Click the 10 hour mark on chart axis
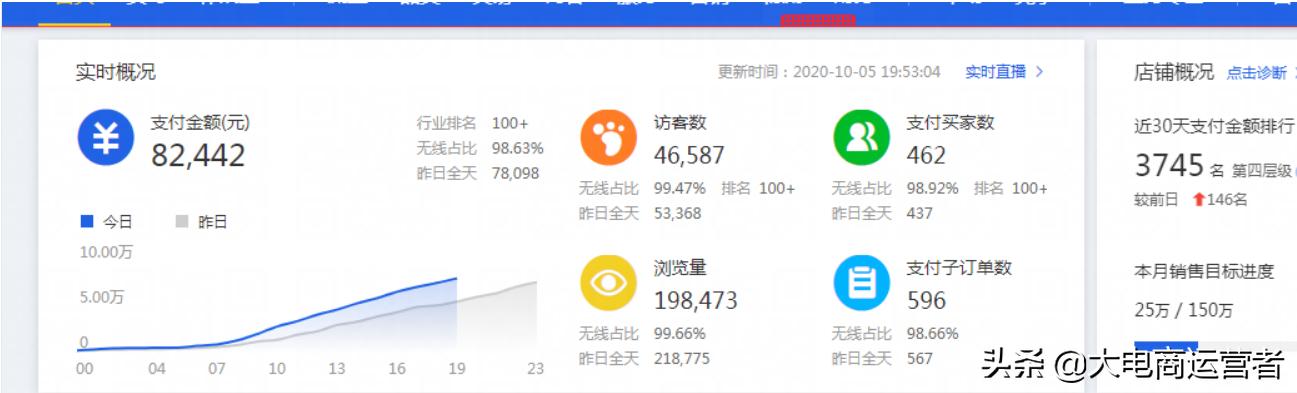Viewport: 1297px width, 393px height. (x=277, y=369)
